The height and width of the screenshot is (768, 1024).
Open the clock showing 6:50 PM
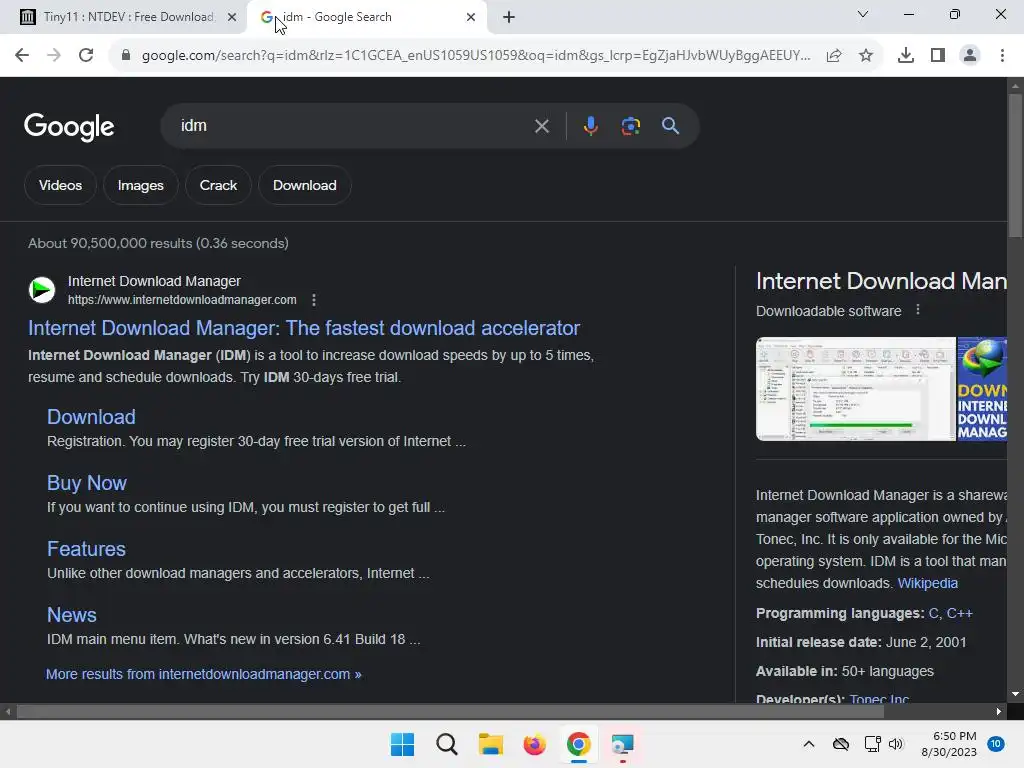point(949,744)
